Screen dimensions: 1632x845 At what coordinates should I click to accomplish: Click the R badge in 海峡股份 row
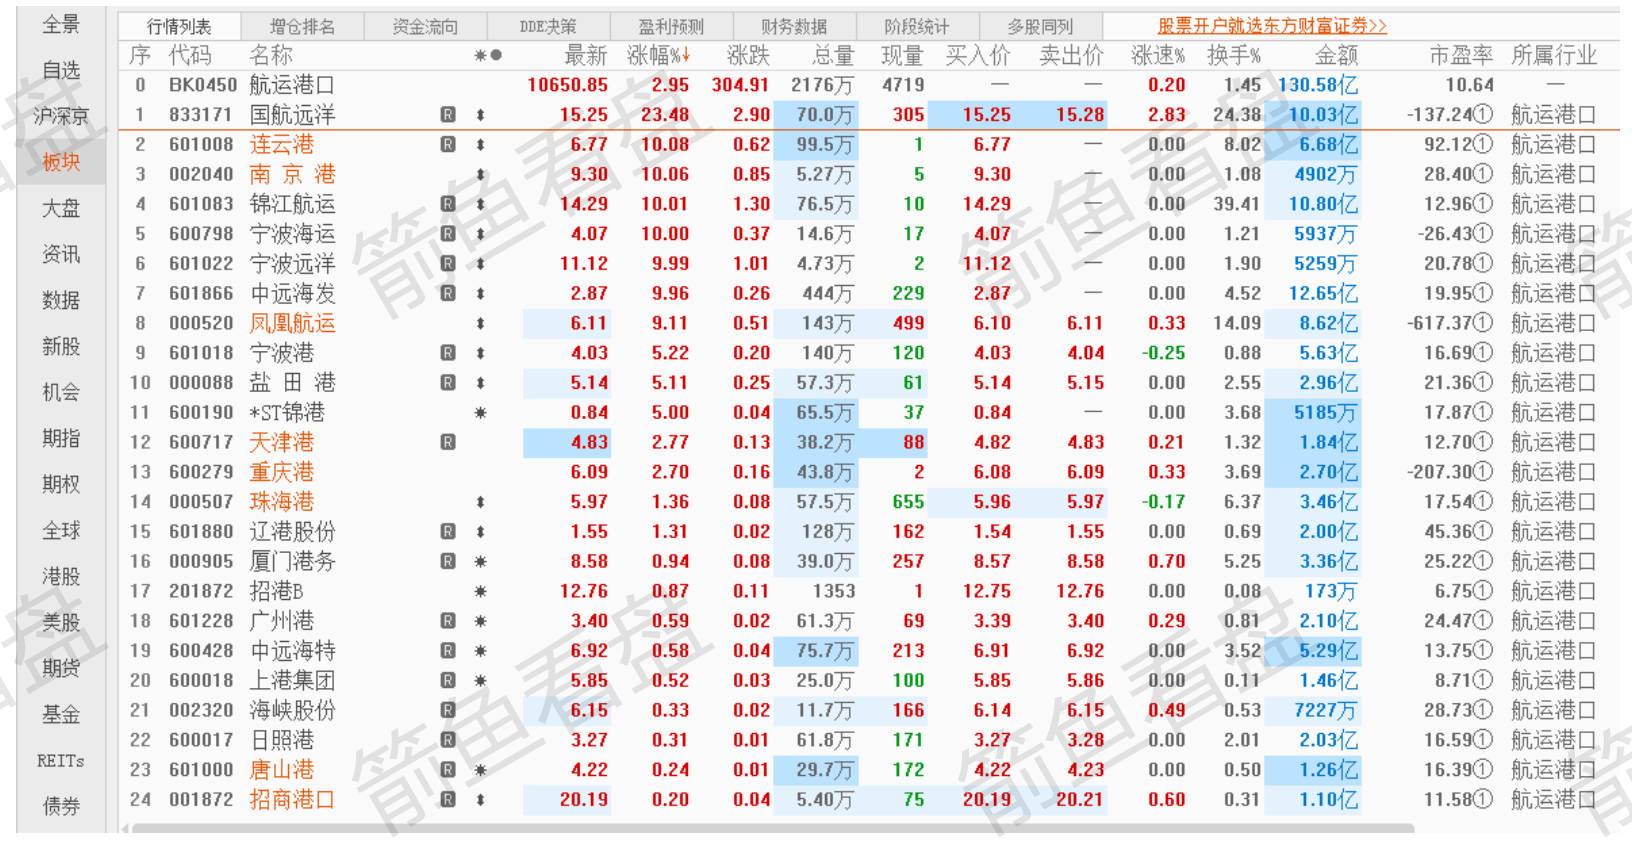click(448, 710)
